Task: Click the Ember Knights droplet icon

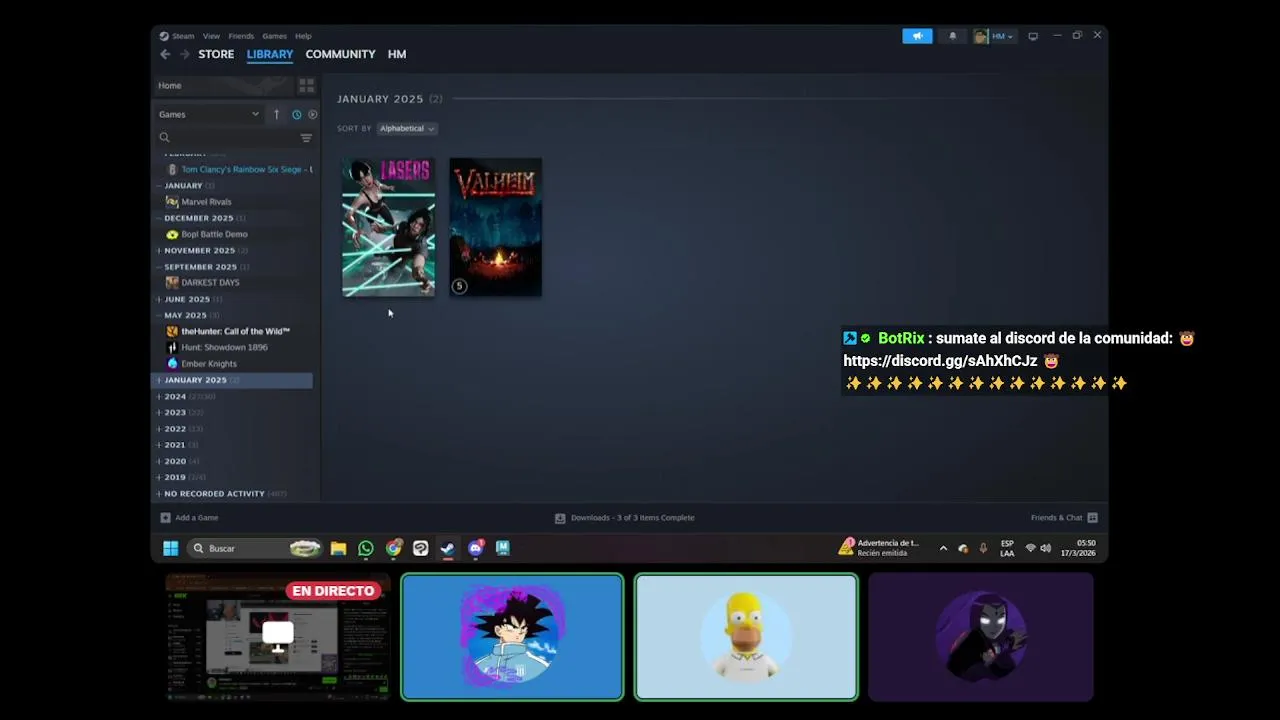Action: click(x=172, y=364)
